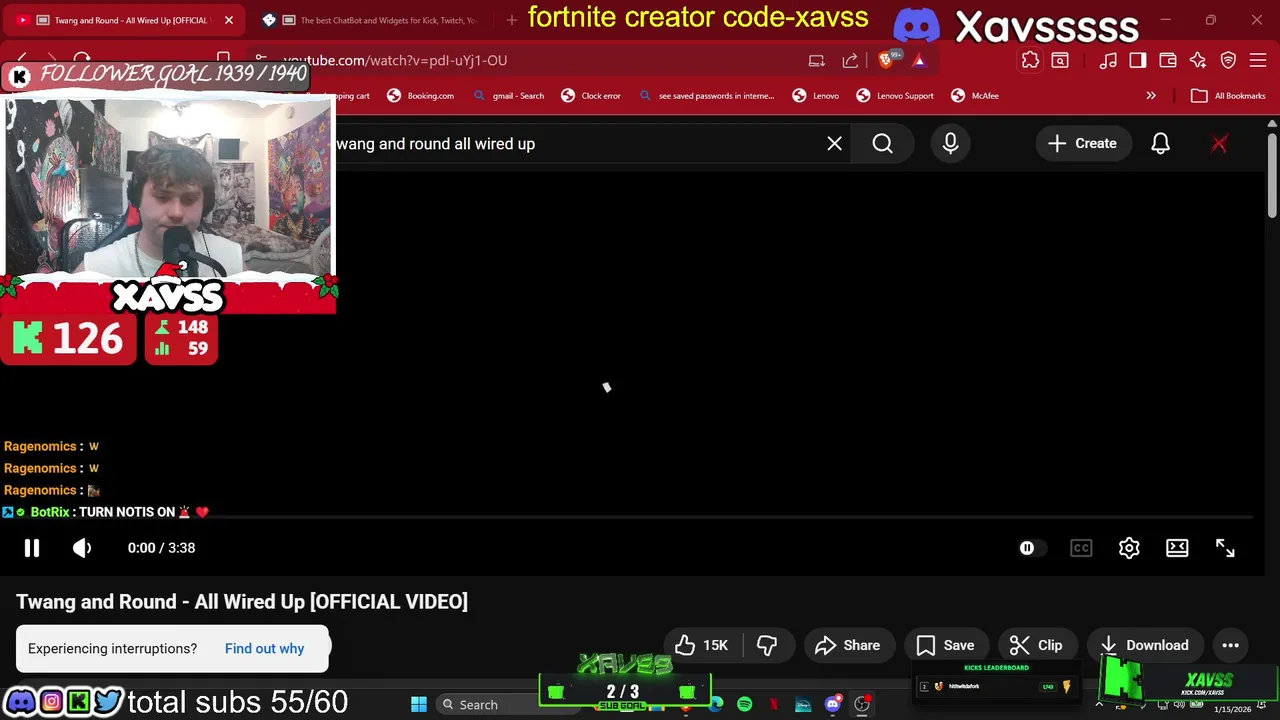Open Disney+ from the taskbar
Viewport: 1280px width, 720px height.
click(x=803, y=704)
